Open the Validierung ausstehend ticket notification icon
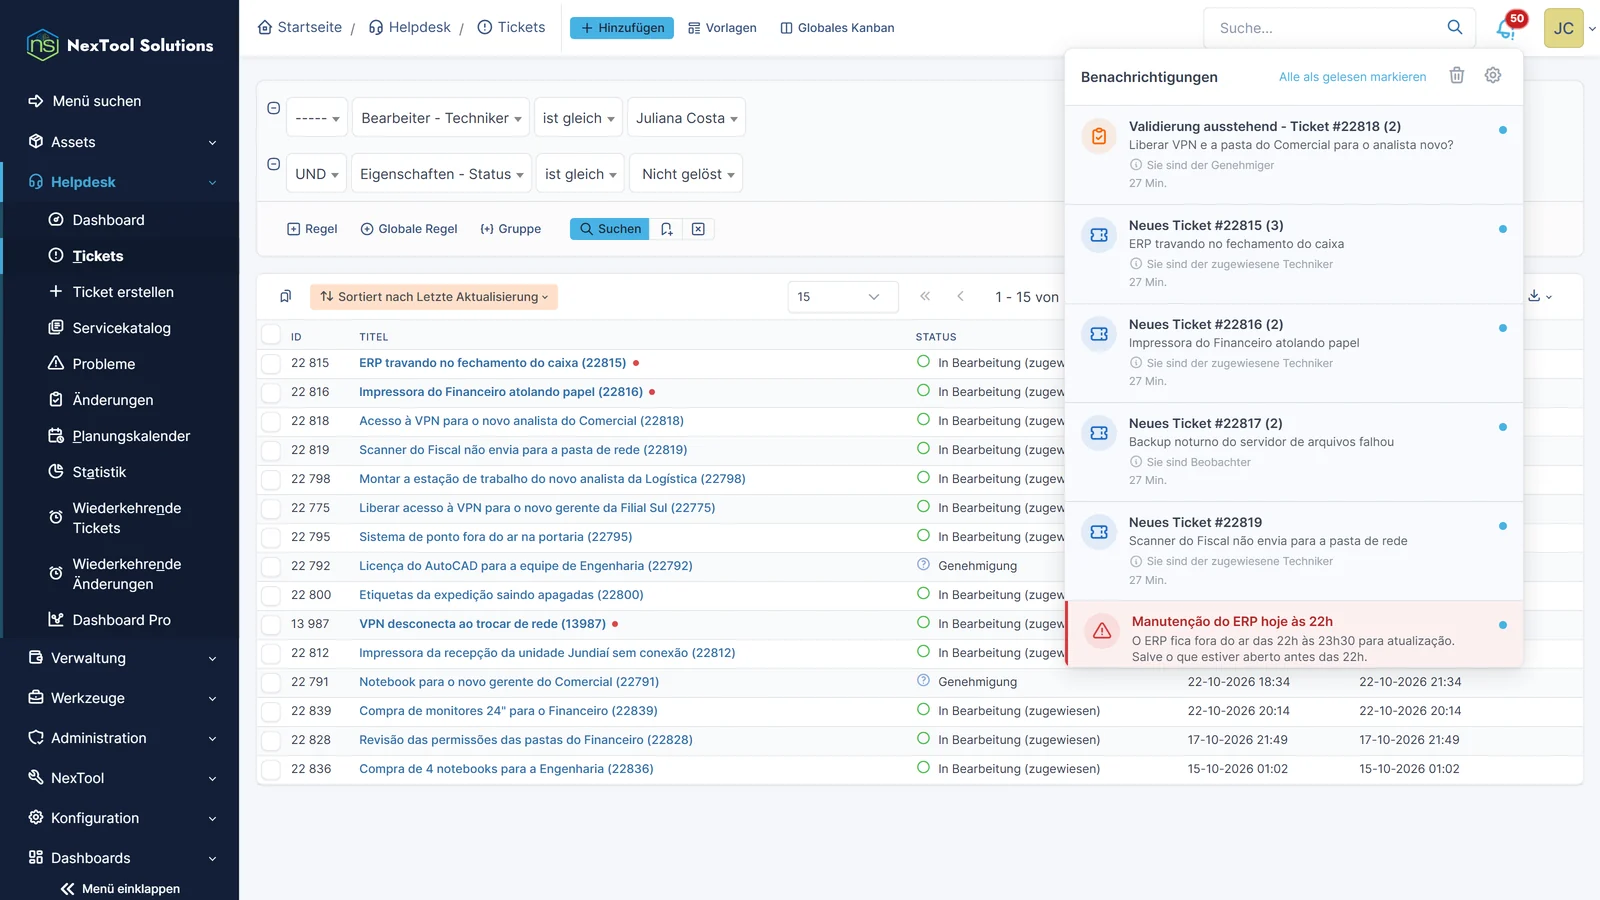Image resolution: width=1600 pixels, height=900 pixels. (1099, 136)
